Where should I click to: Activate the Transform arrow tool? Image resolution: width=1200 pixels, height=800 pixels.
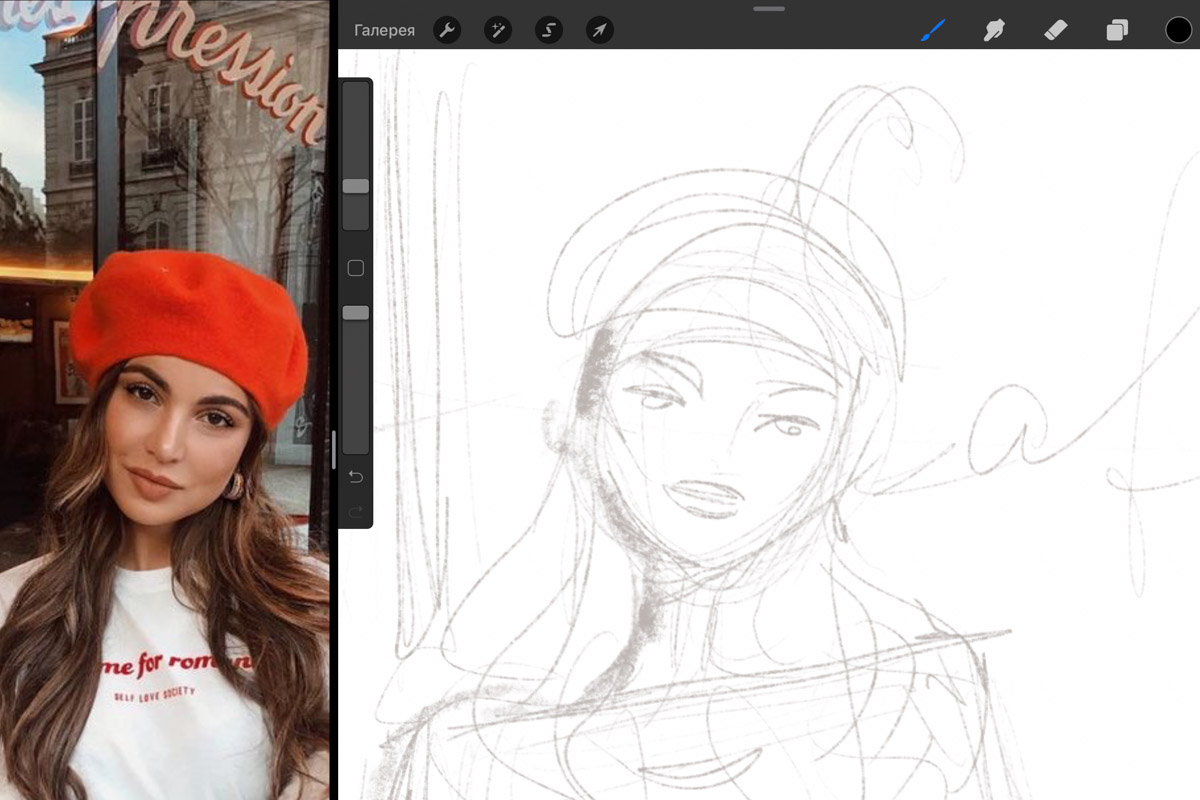(x=599, y=30)
